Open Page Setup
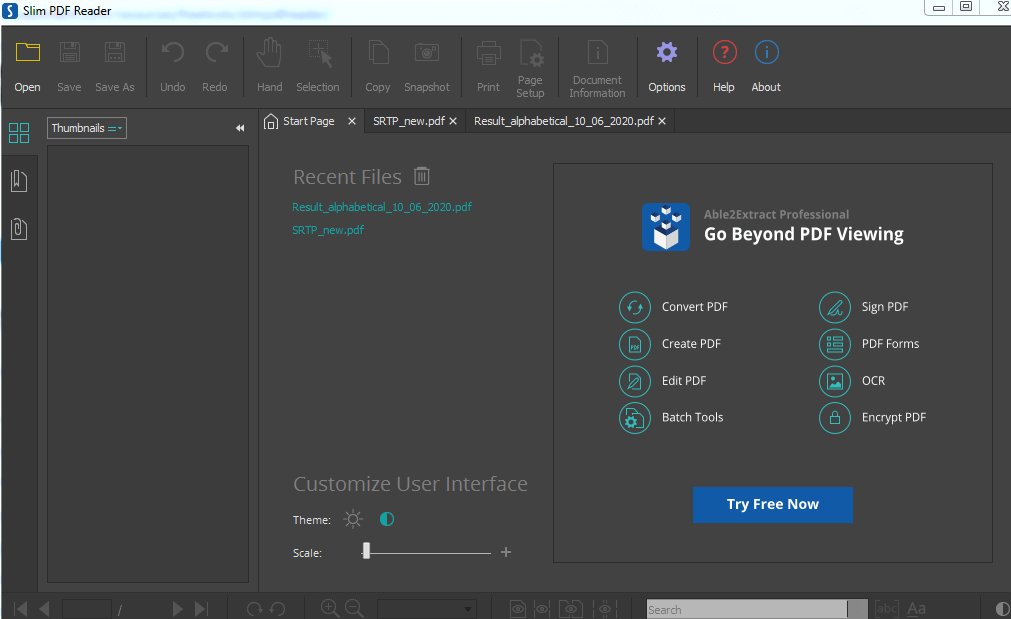The height and width of the screenshot is (619, 1011). pos(532,53)
